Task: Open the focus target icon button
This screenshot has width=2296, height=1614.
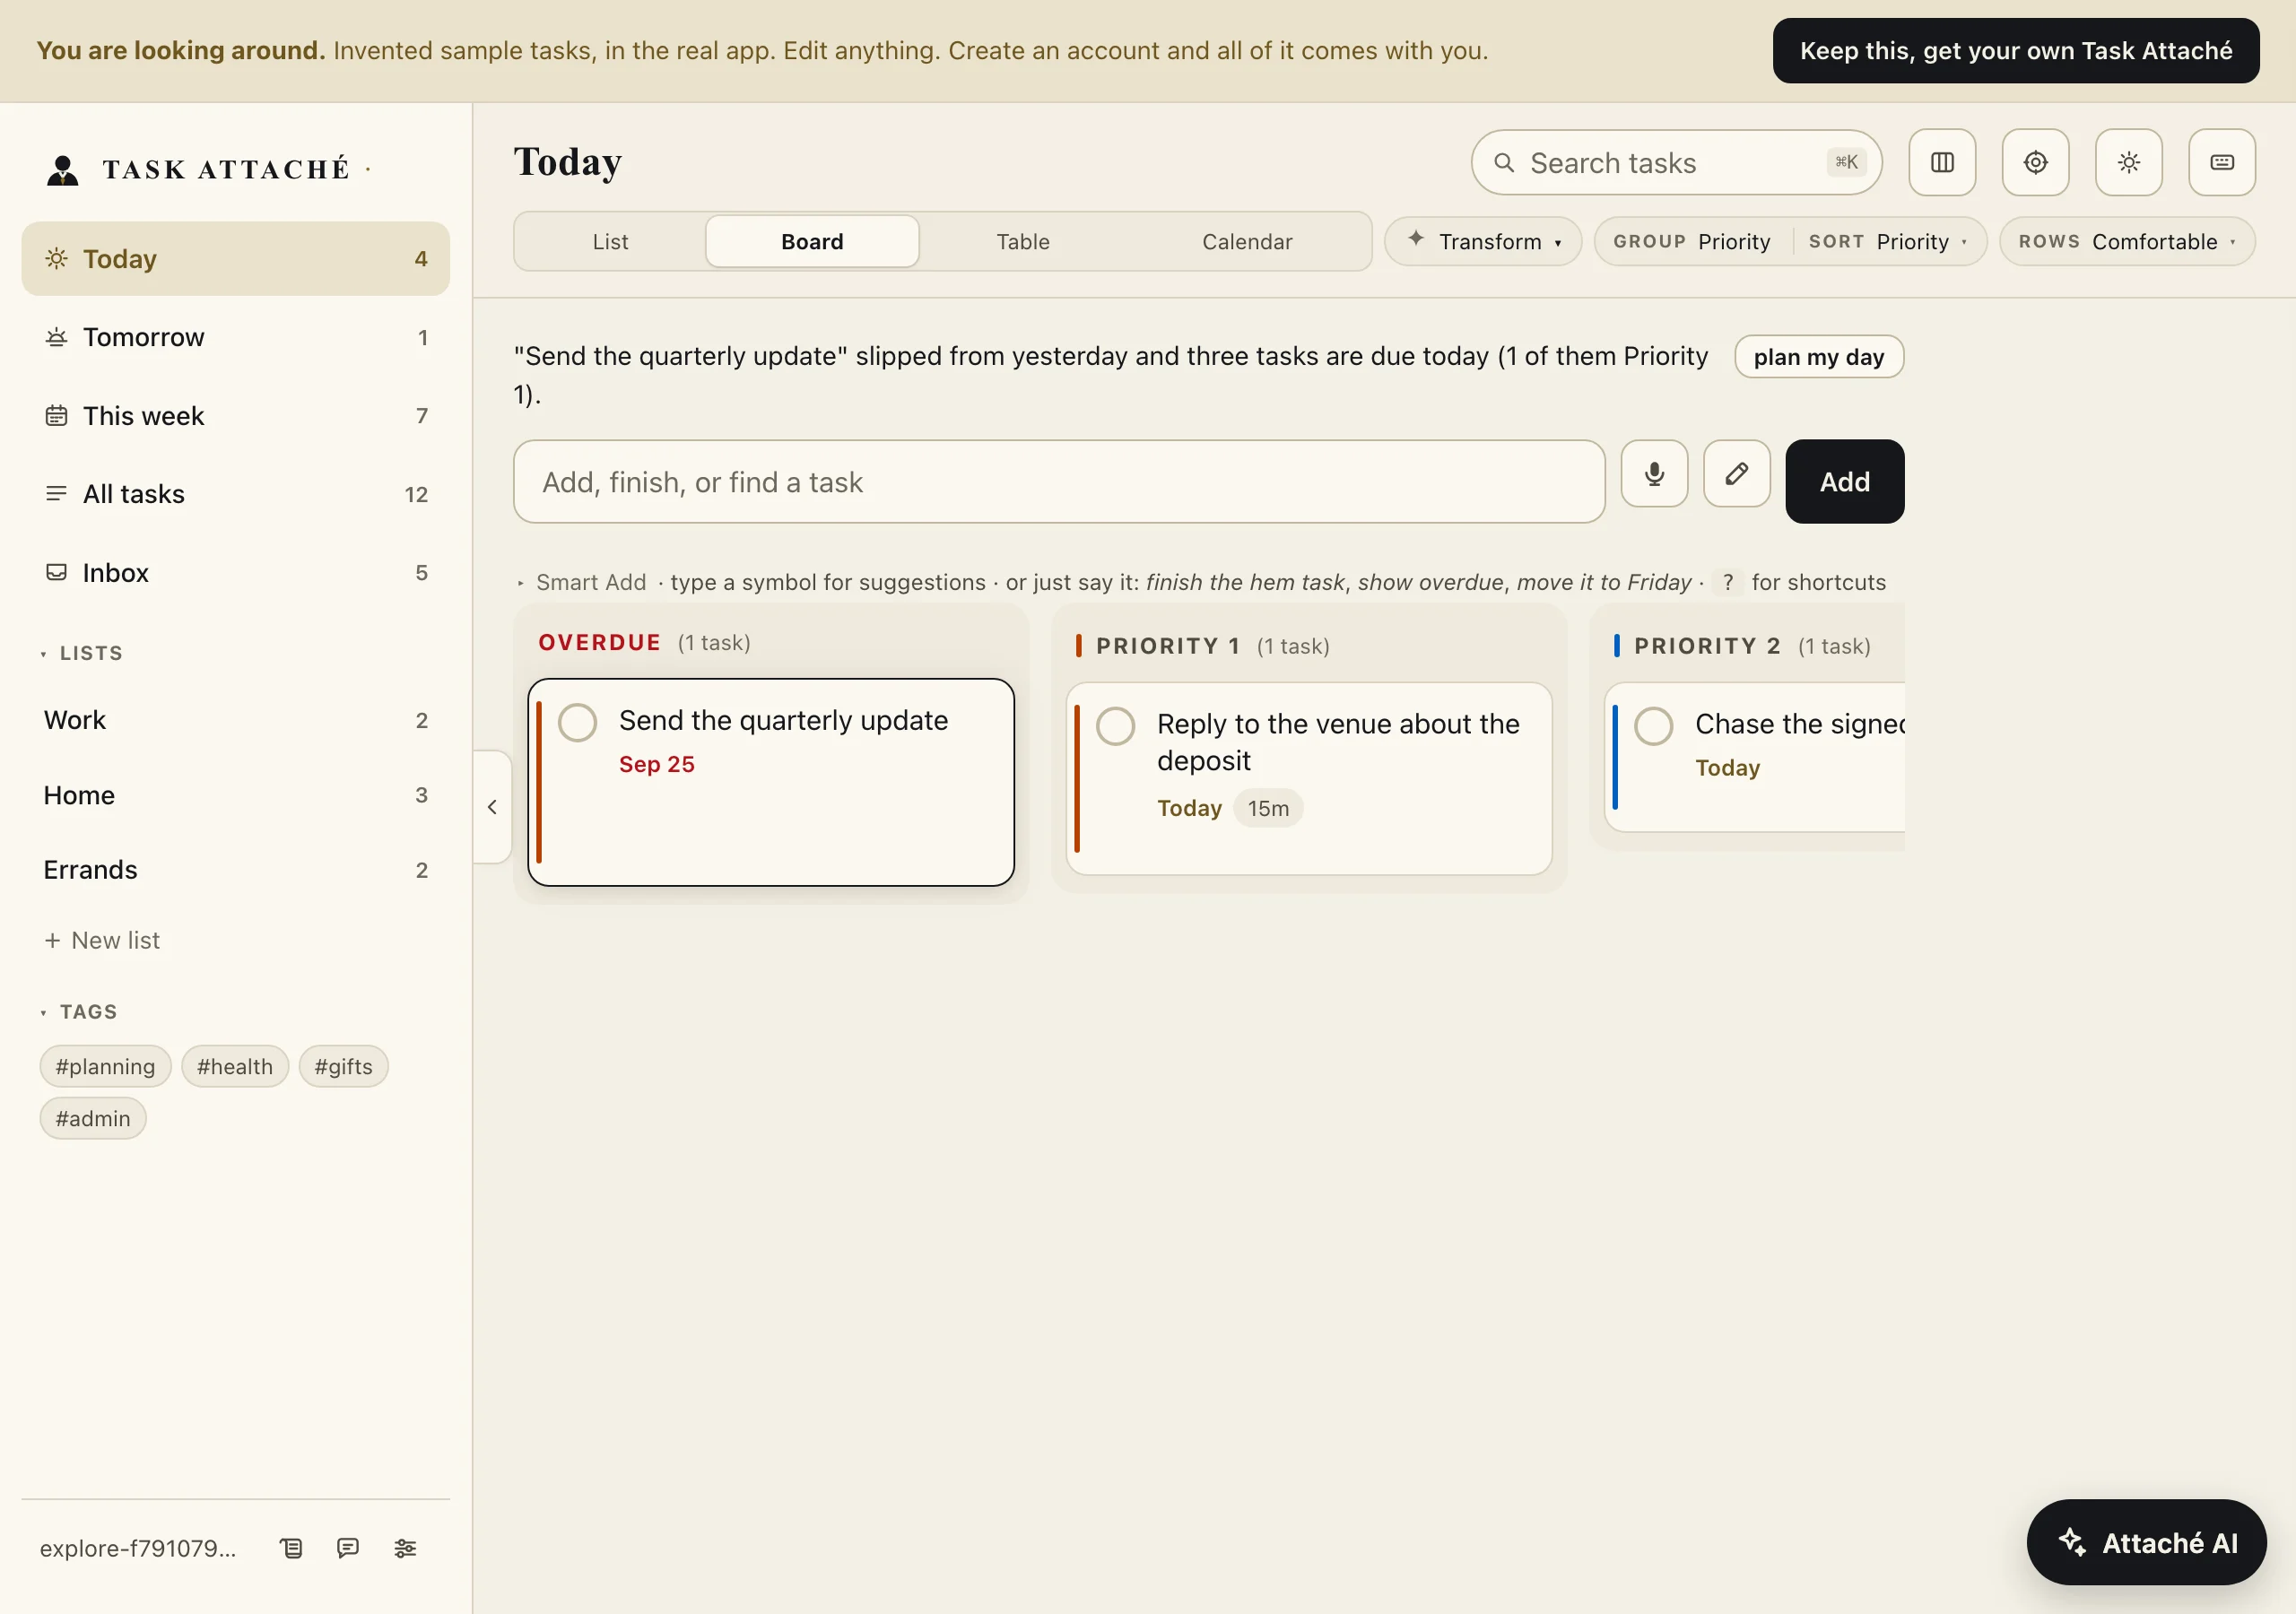Action: [x=2034, y=162]
